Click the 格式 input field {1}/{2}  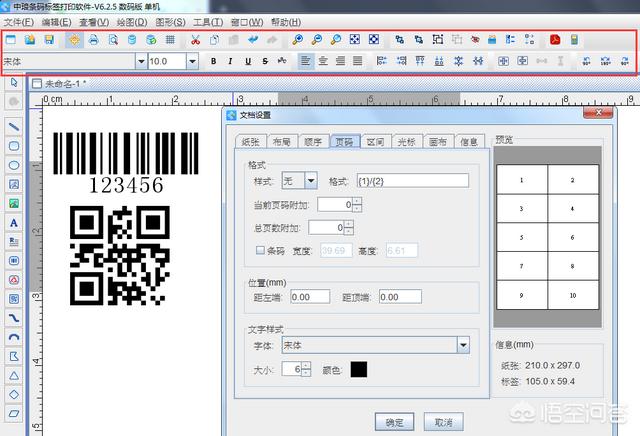[413, 181]
